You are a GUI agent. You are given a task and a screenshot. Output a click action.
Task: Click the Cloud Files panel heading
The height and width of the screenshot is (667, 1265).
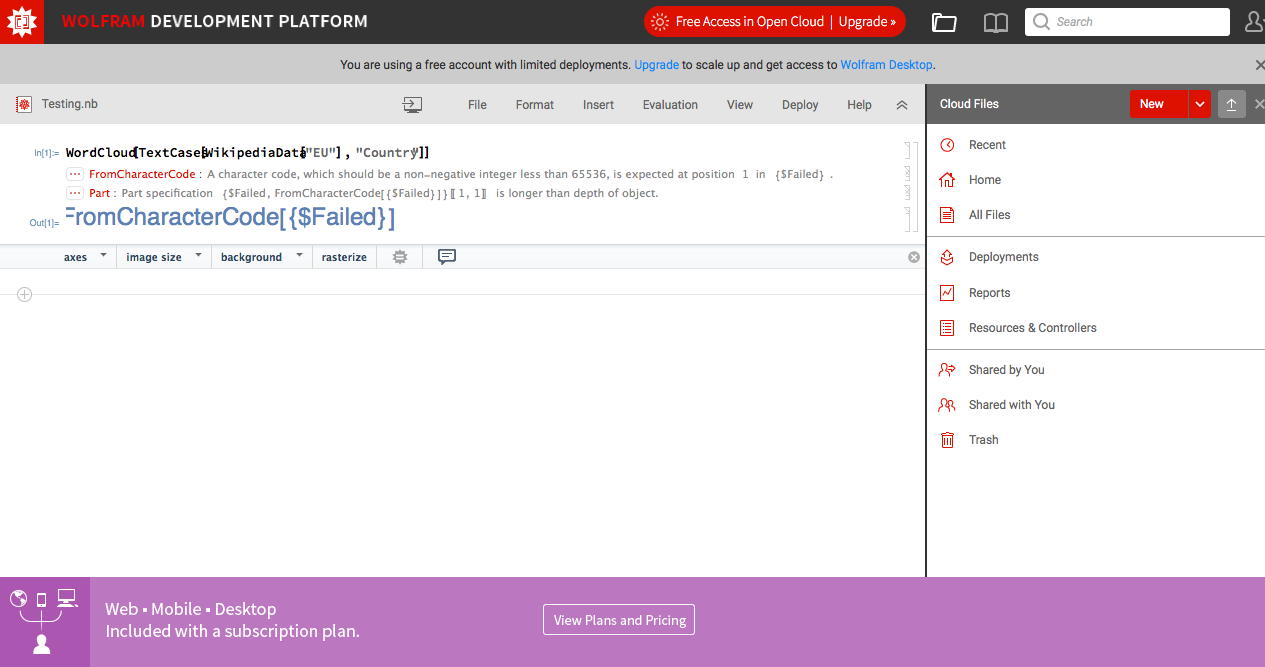coord(969,104)
